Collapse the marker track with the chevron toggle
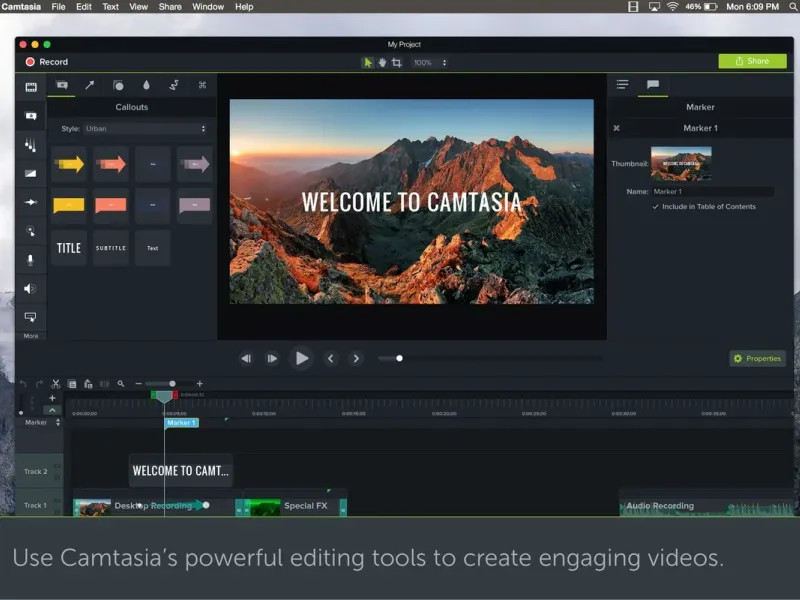Image resolution: width=800 pixels, height=600 pixels. pyautogui.click(x=52, y=409)
